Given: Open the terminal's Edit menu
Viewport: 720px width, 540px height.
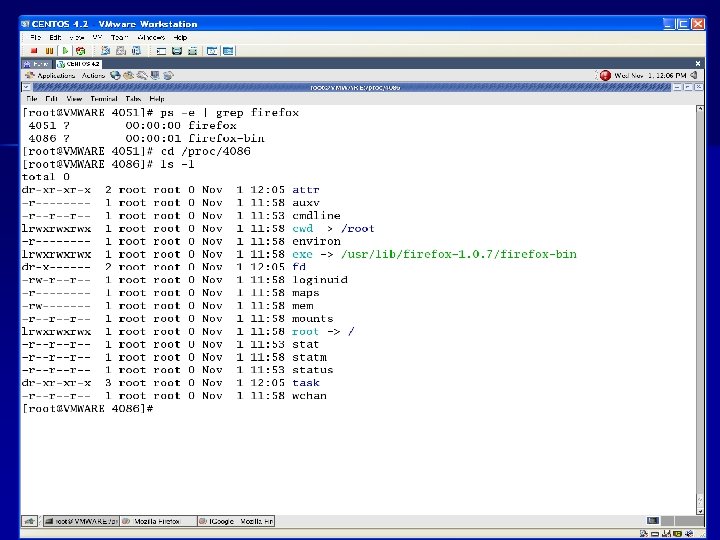Looking at the screenshot, I should point(51,99).
